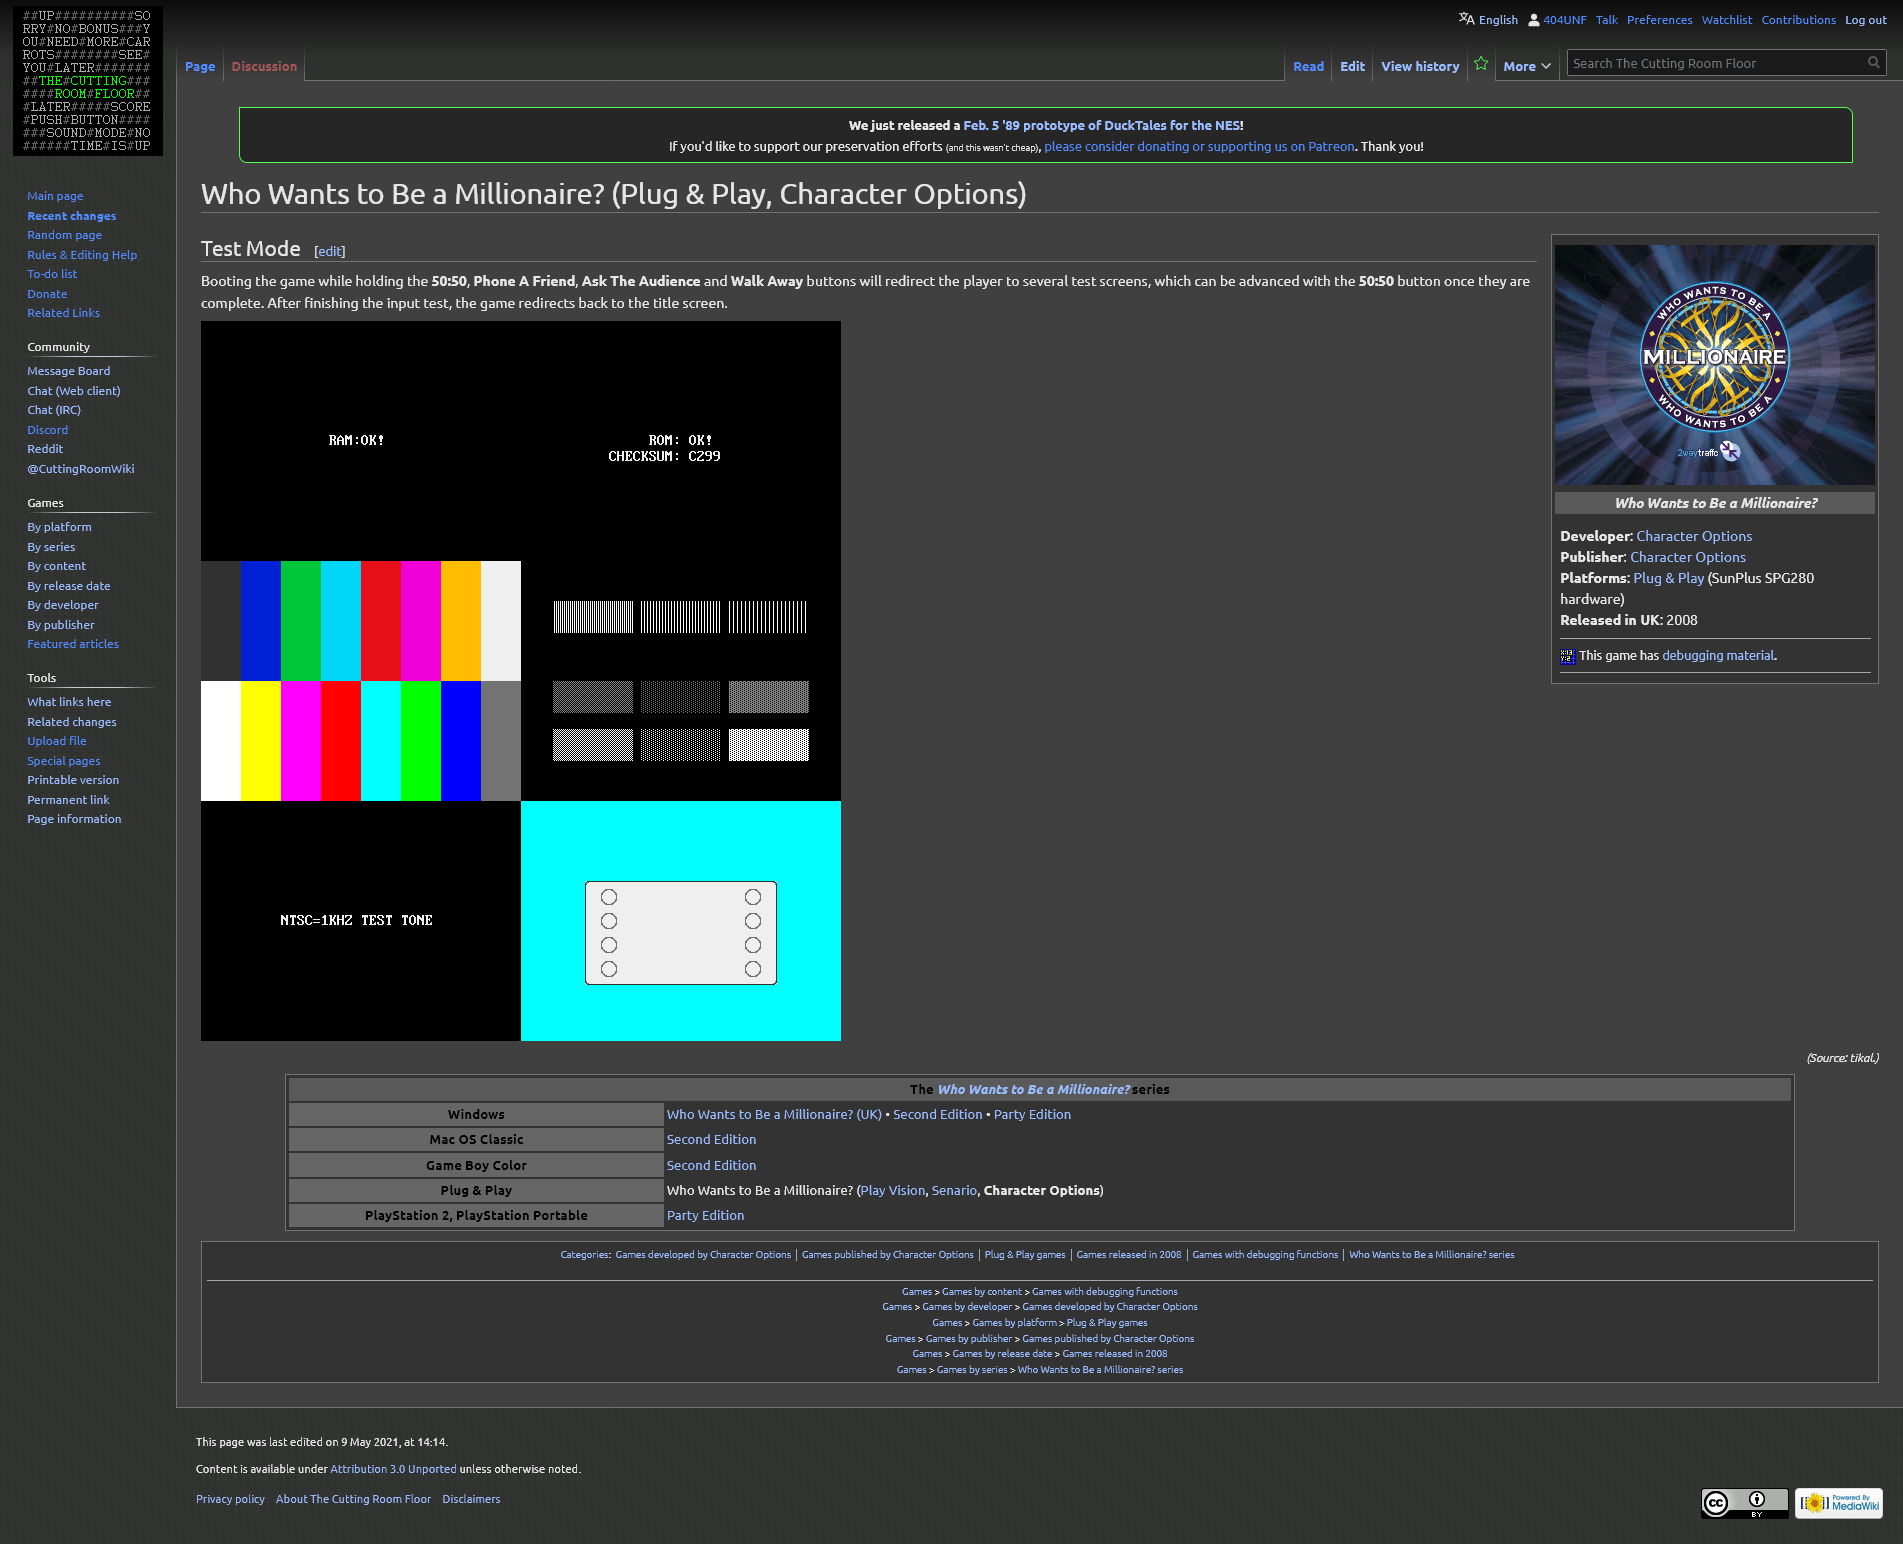Open the Printable version

point(72,780)
